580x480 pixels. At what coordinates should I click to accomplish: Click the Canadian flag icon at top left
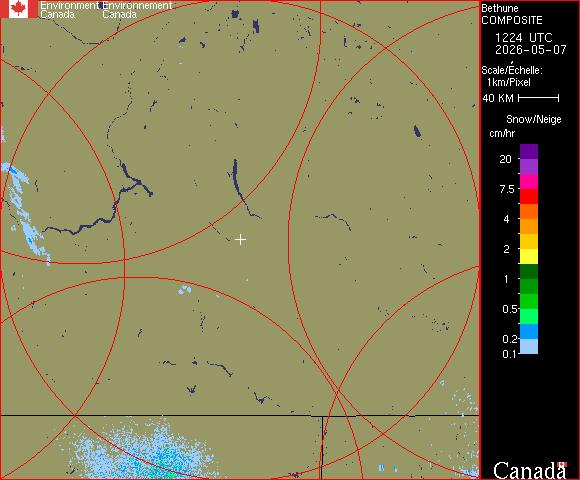point(18,9)
